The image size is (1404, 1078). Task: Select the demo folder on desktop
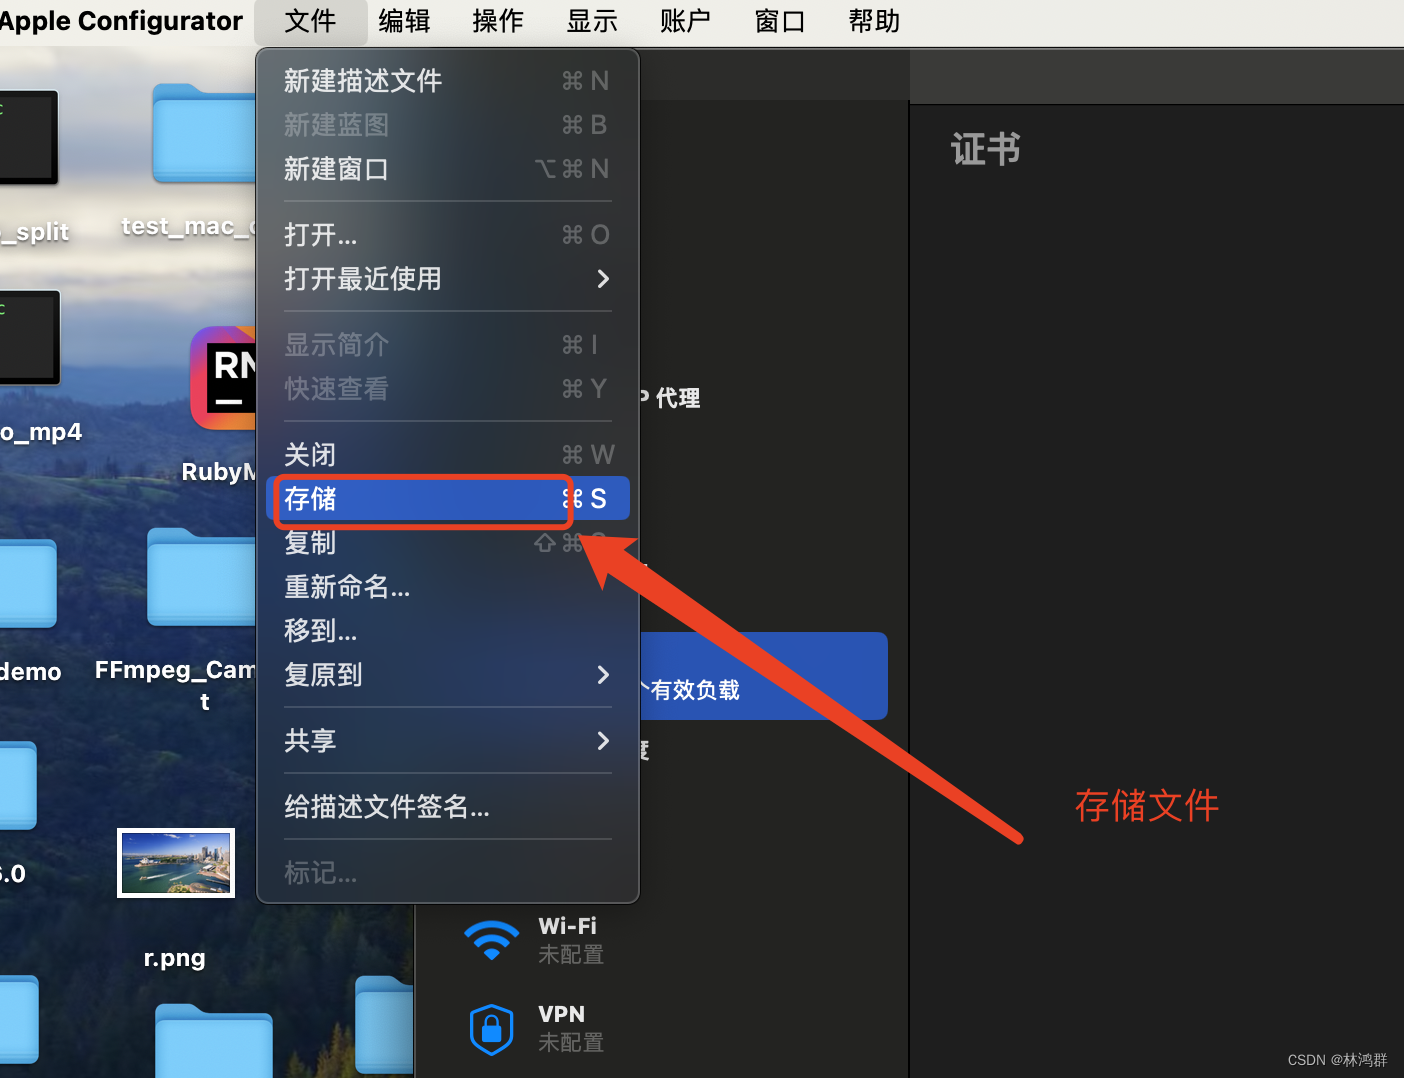(x=28, y=583)
